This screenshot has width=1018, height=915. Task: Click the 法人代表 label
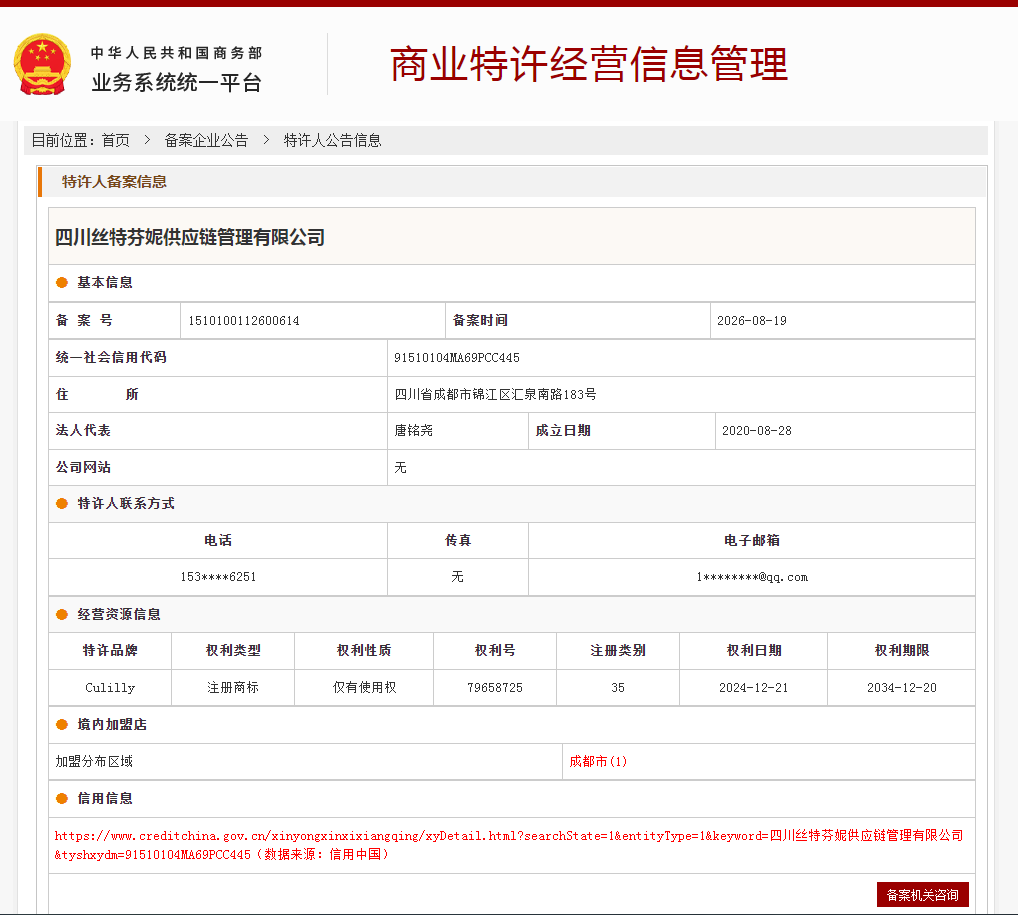point(83,430)
